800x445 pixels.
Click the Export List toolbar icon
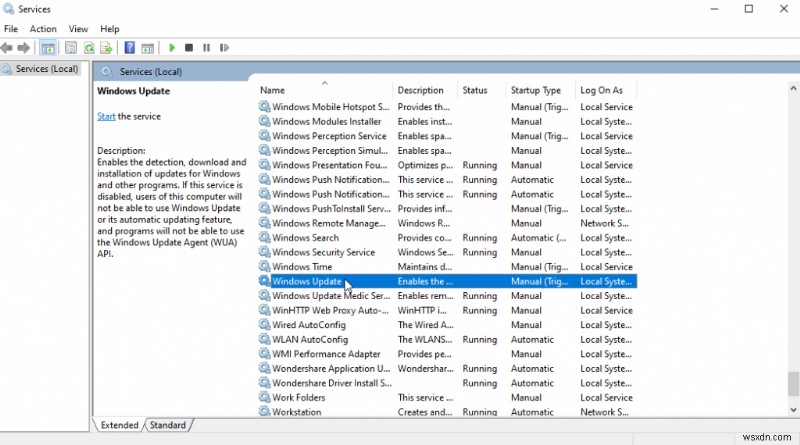click(x=106, y=48)
